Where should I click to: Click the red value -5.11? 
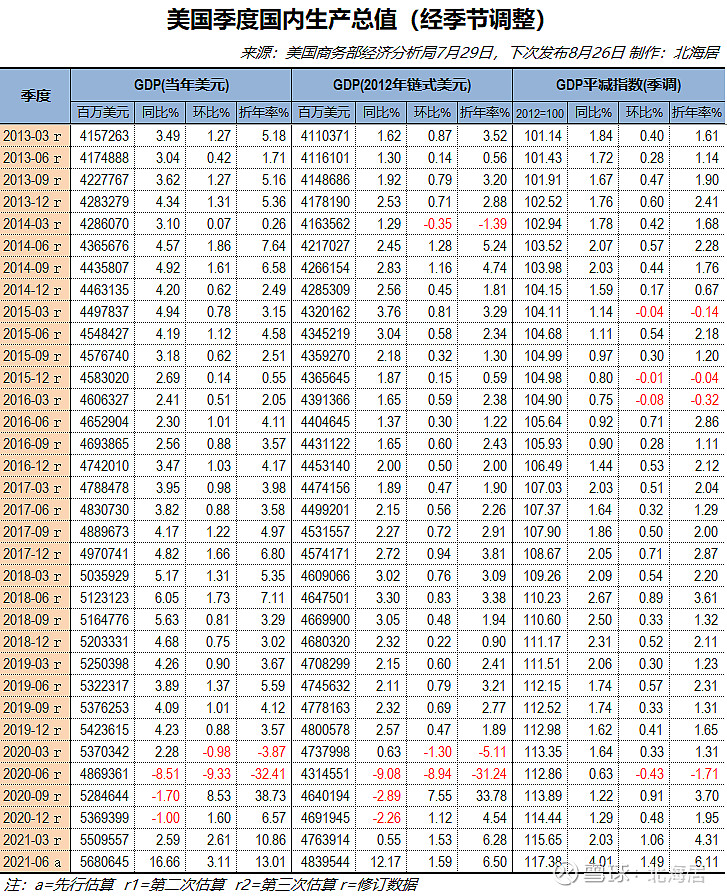493,752
